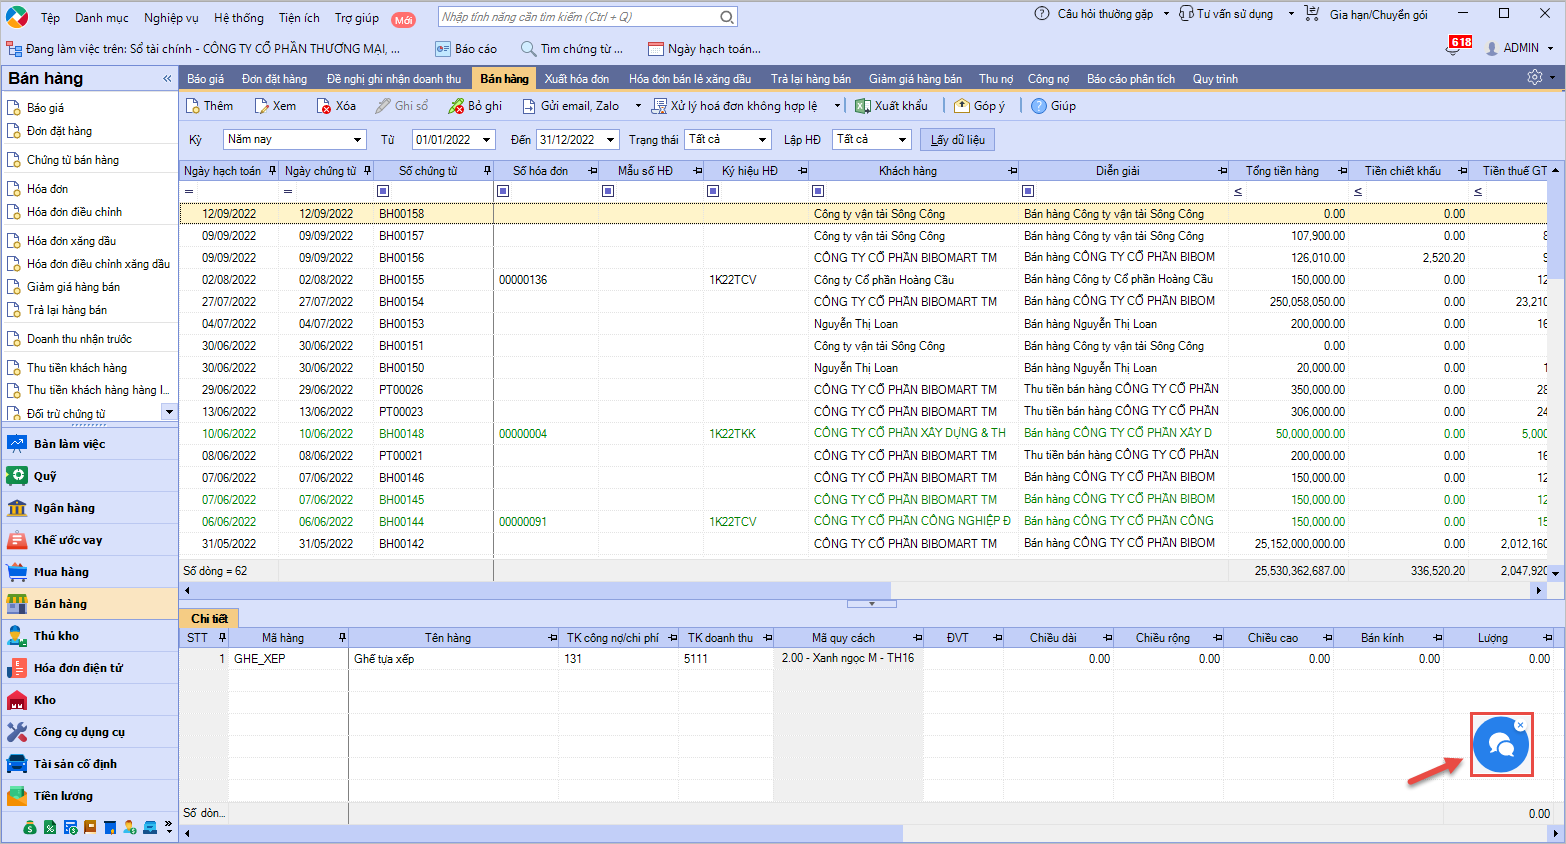Open the Lập HĐ dropdown
Image resolution: width=1566 pixels, height=844 pixels.
tap(901, 140)
